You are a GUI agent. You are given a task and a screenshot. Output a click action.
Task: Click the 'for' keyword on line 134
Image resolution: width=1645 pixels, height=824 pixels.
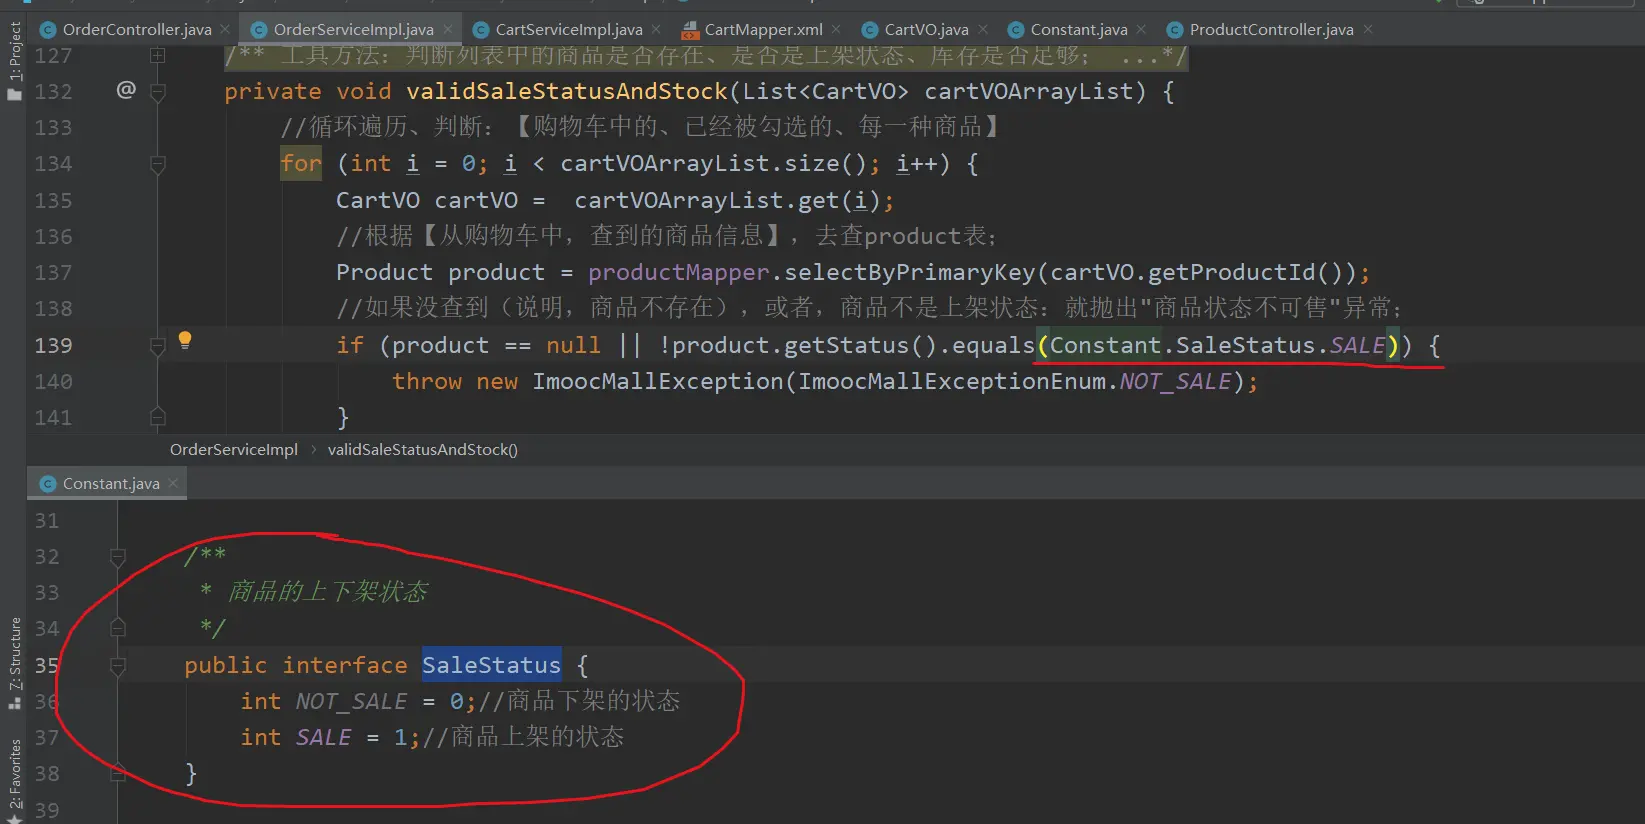301,164
